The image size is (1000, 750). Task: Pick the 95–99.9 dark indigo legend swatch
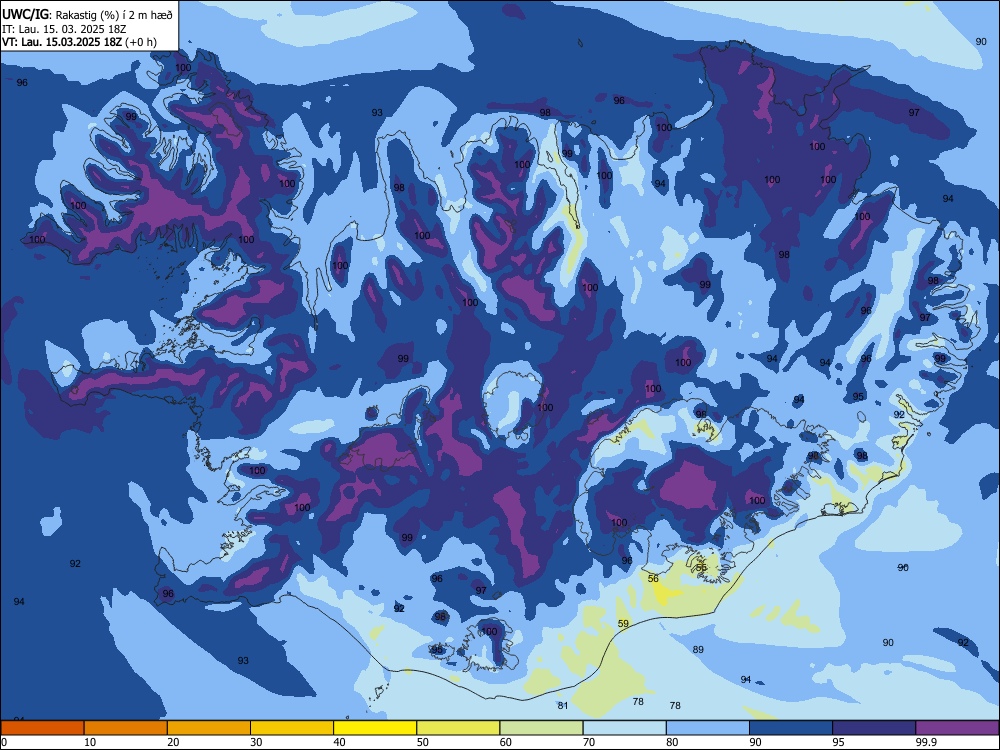[x=874, y=728]
